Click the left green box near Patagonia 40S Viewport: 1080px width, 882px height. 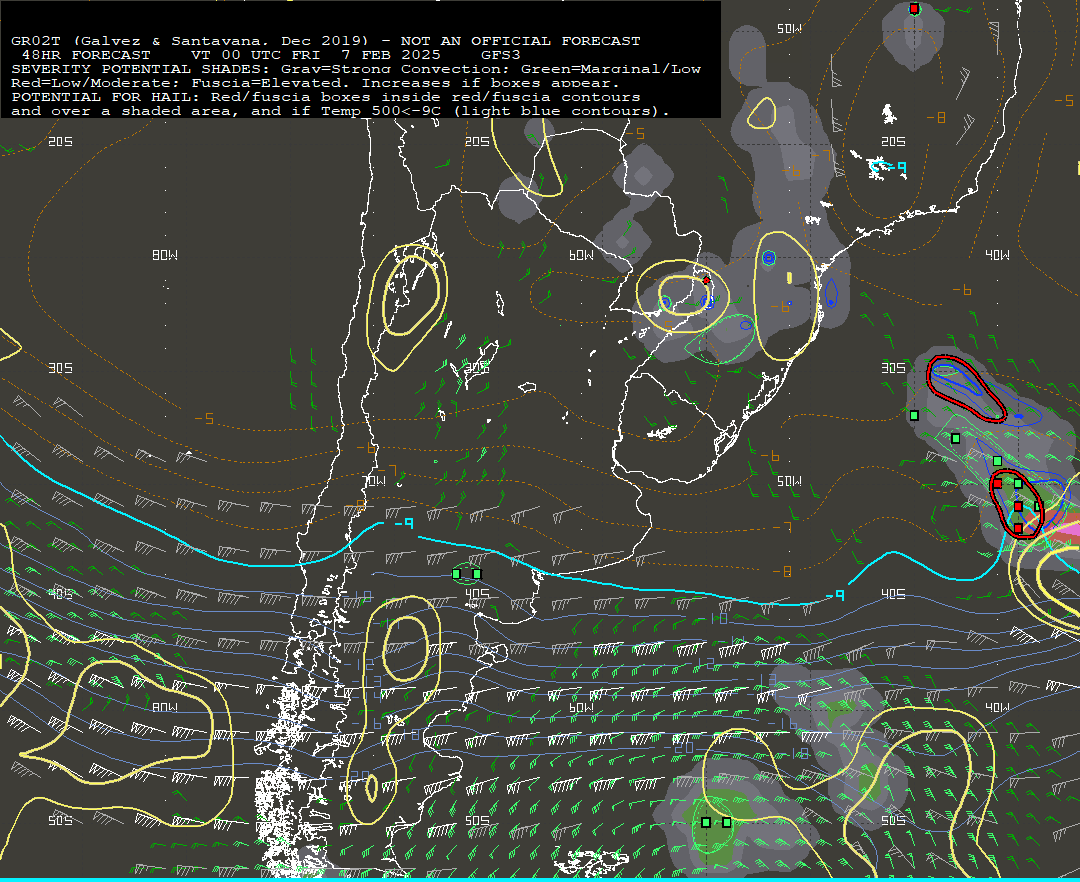pyautogui.click(x=456, y=574)
